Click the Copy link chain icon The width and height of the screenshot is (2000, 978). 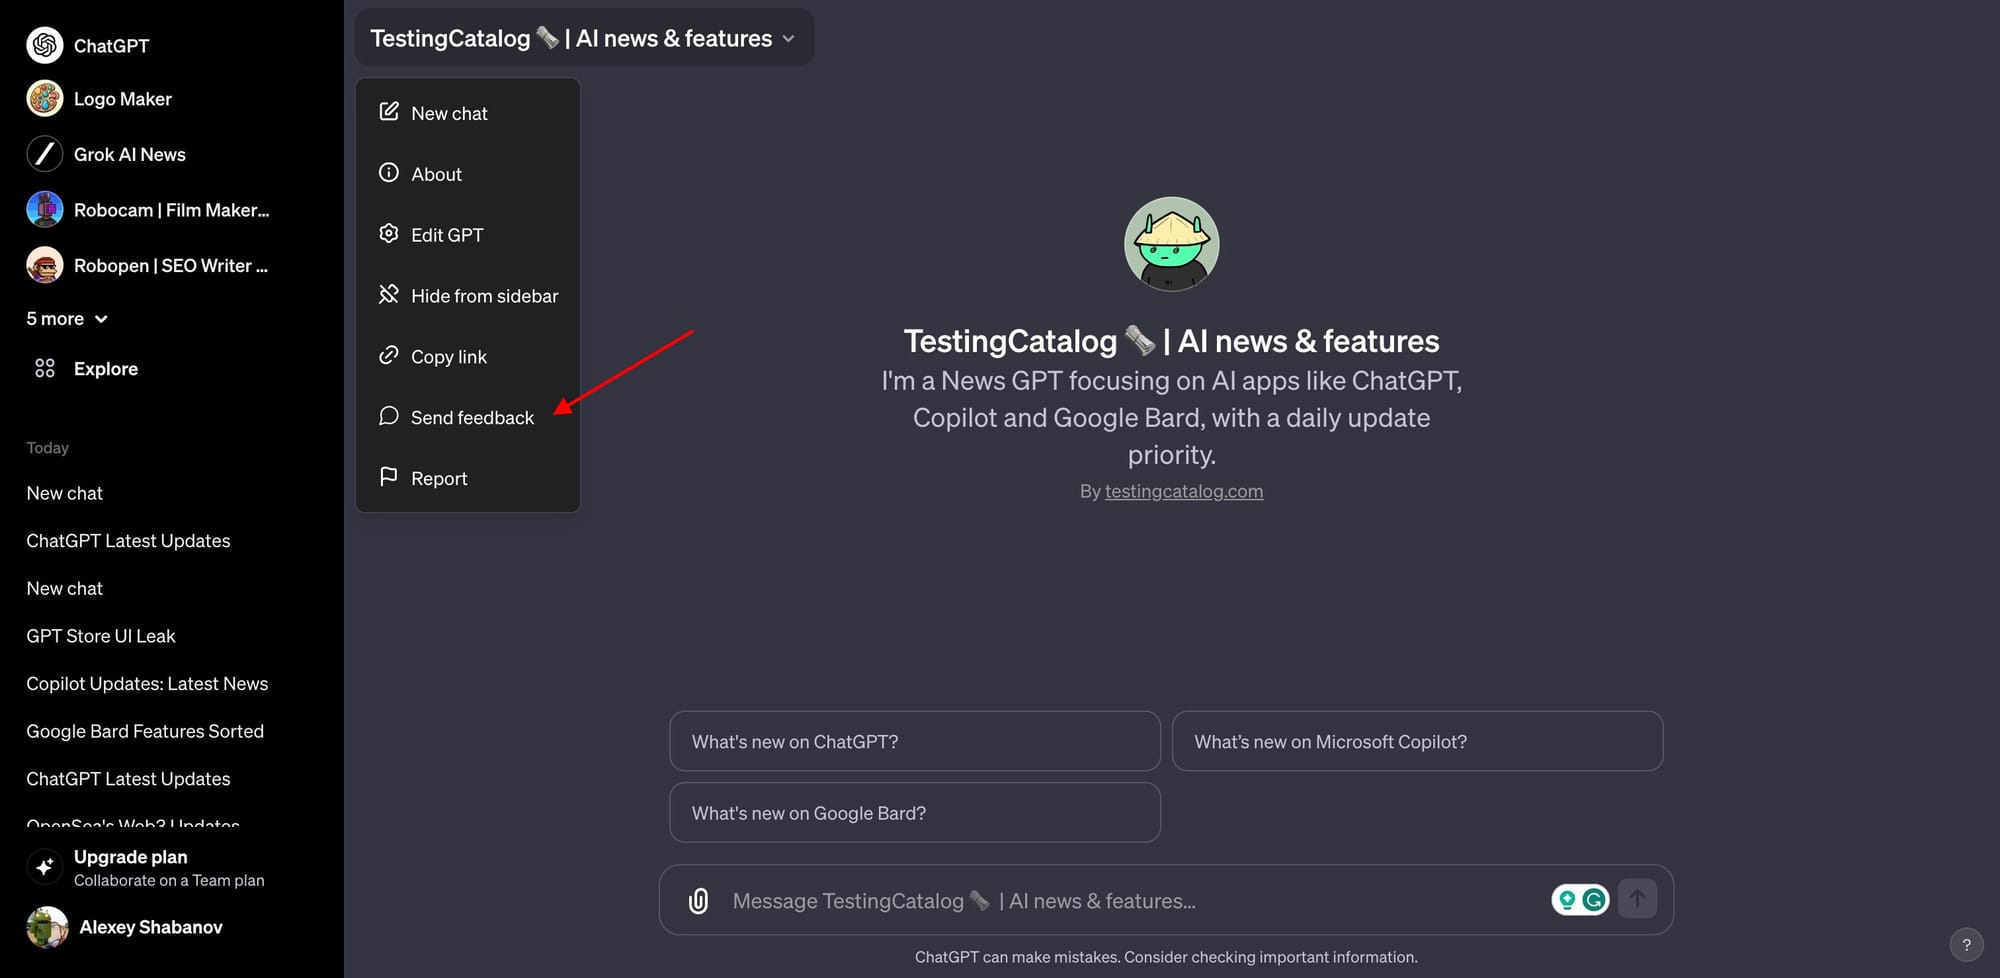pos(389,356)
